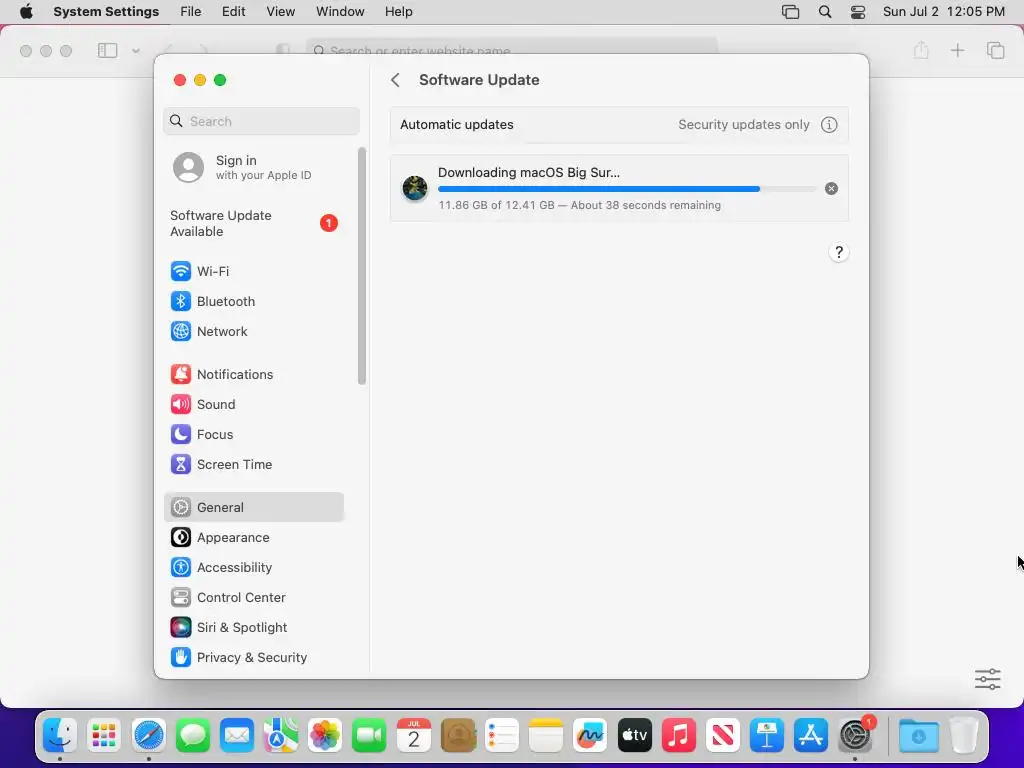Open the View menu
Image resolution: width=1024 pixels, height=768 pixels.
[x=281, y=12]
